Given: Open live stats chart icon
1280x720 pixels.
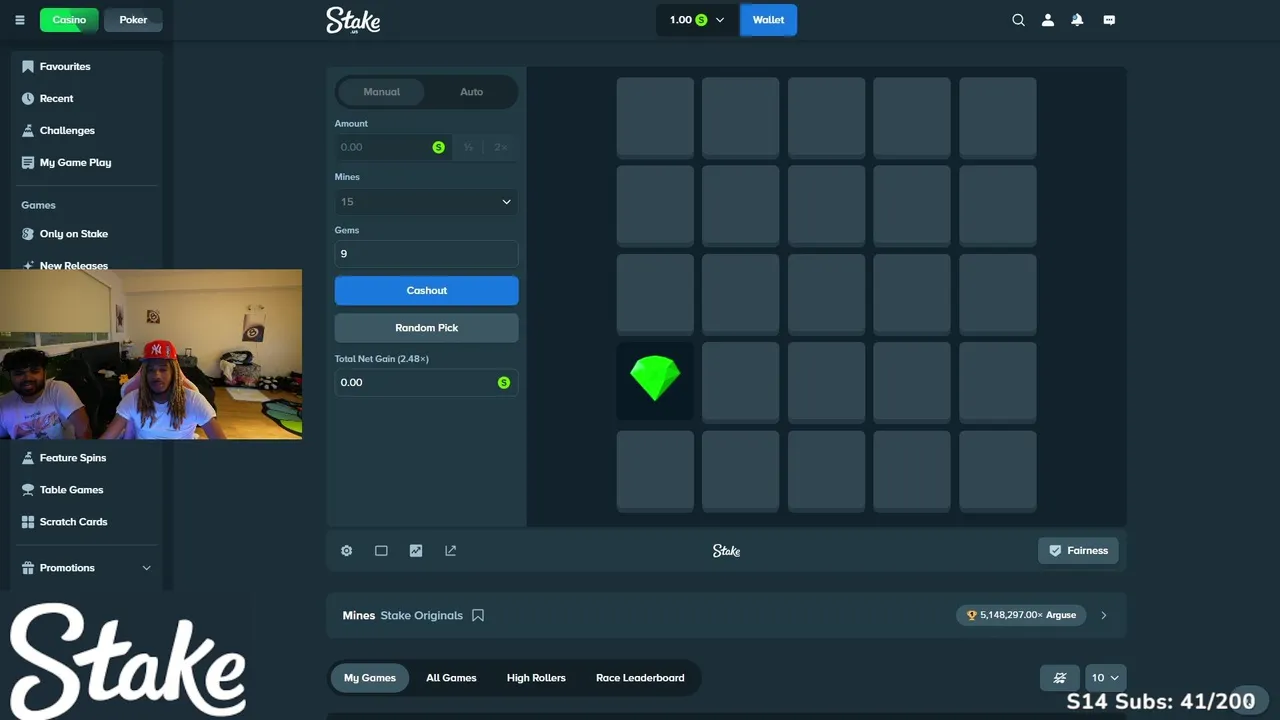Looking at the screenshot, I should (x=416, y=551).
